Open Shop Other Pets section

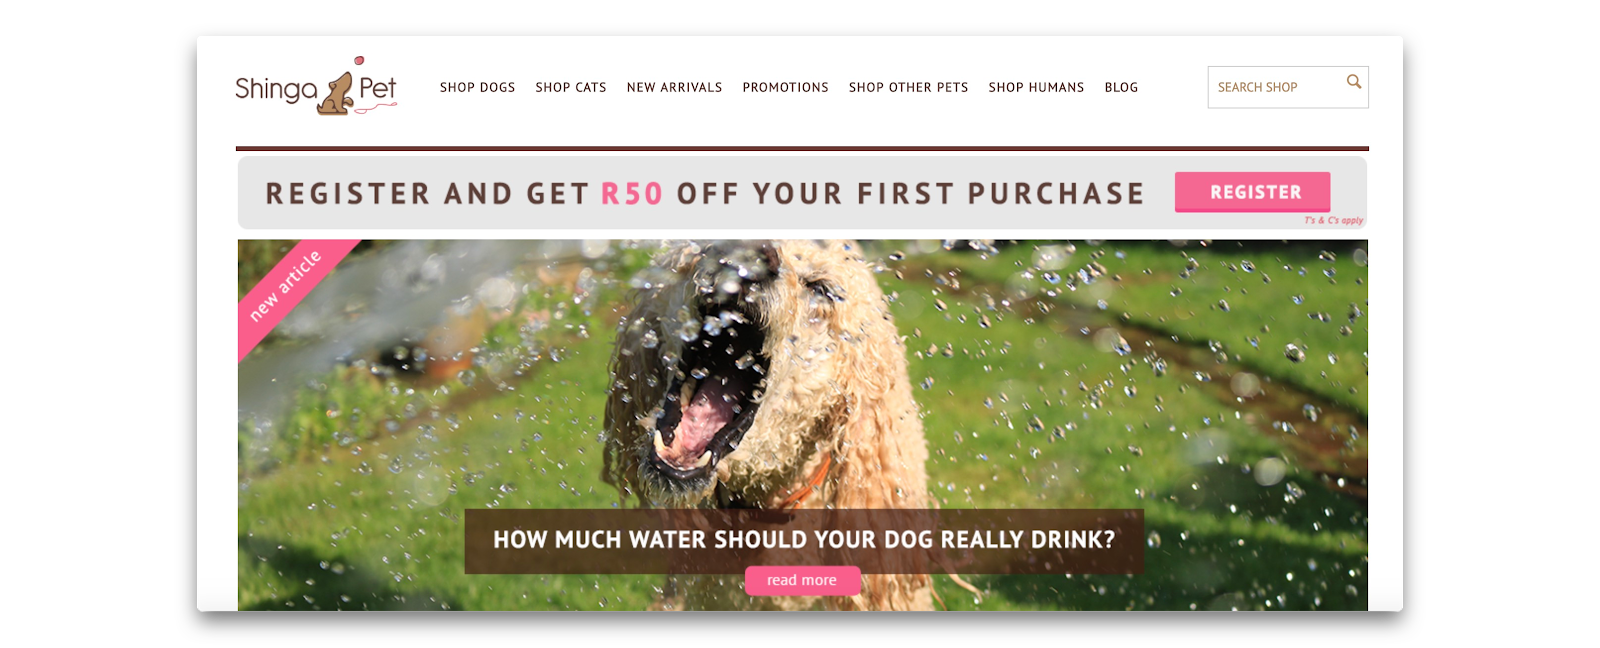(x=908, y=88)
